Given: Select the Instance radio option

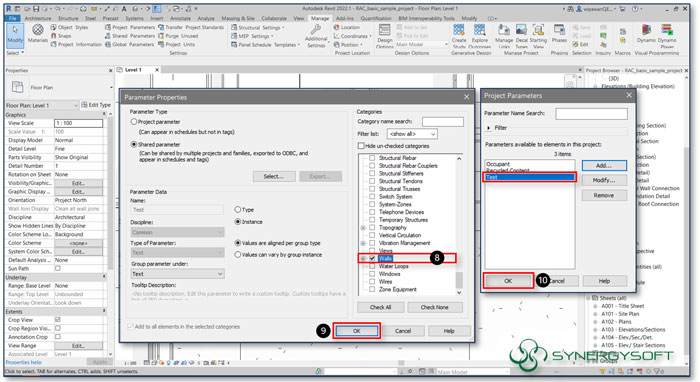Looking at the screenshot, I should pyautogui.click(x=238, y=221).
